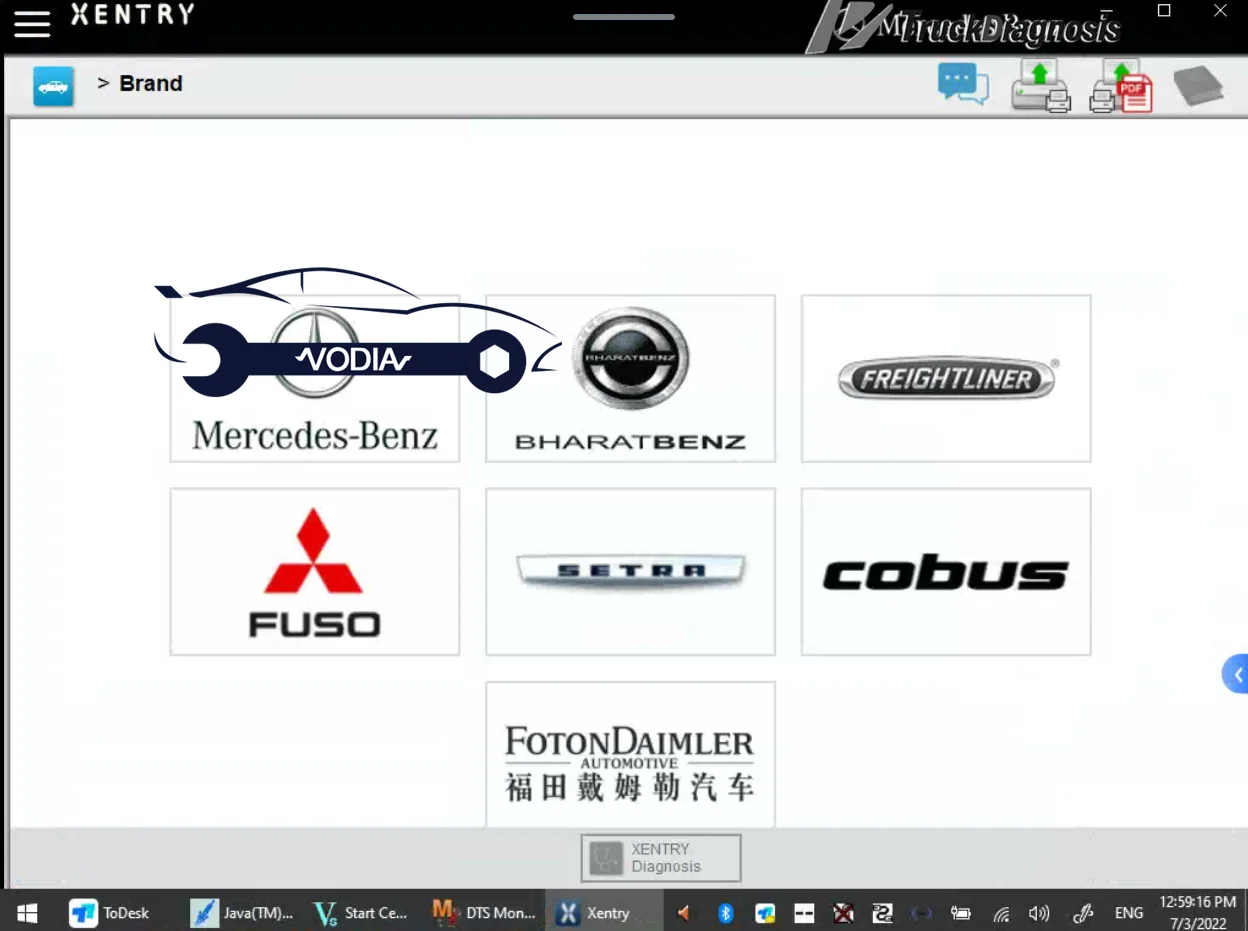The image size is (1248, 931).
Task: Click the XENTRY Diagnosis button
Action: [661, 858]
